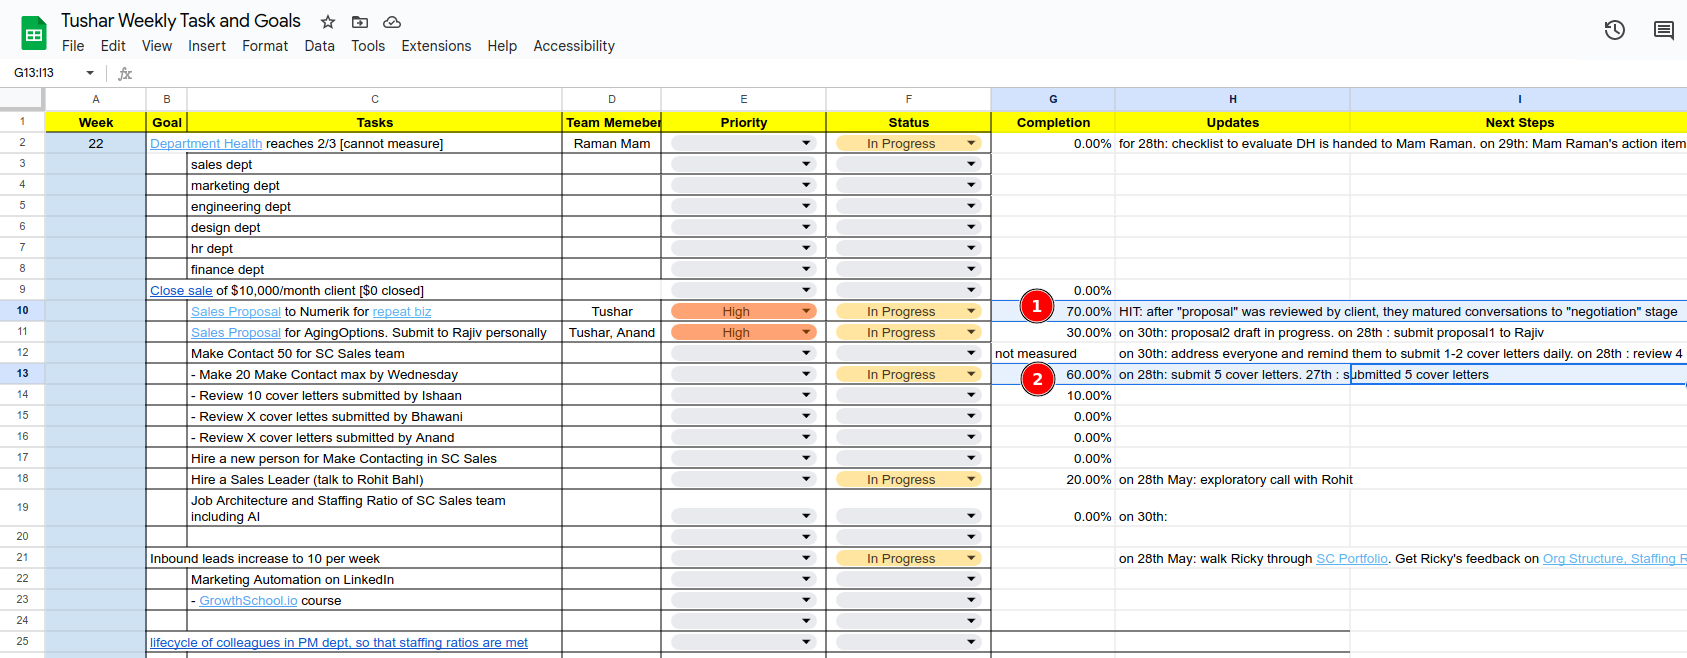Open the Format menu

(265, 46)
